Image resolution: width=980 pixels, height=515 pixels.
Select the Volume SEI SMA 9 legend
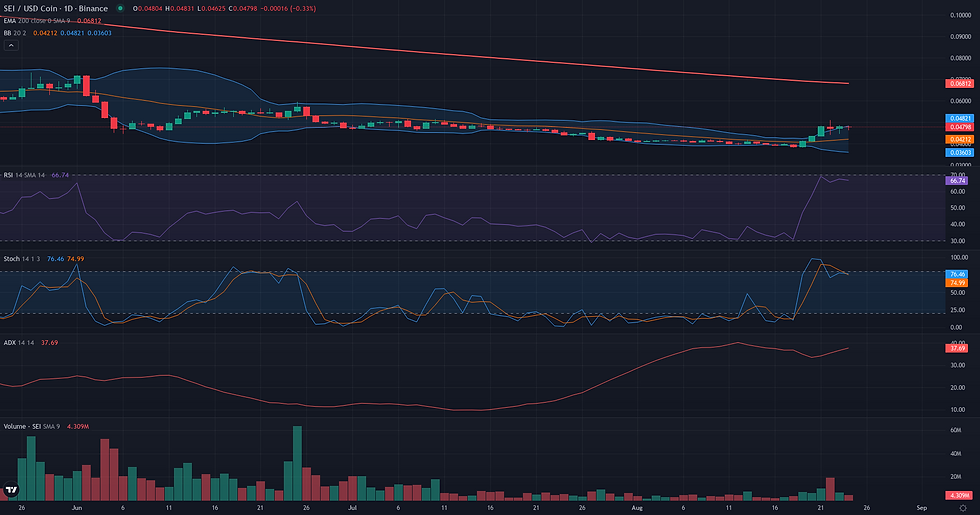32,426
